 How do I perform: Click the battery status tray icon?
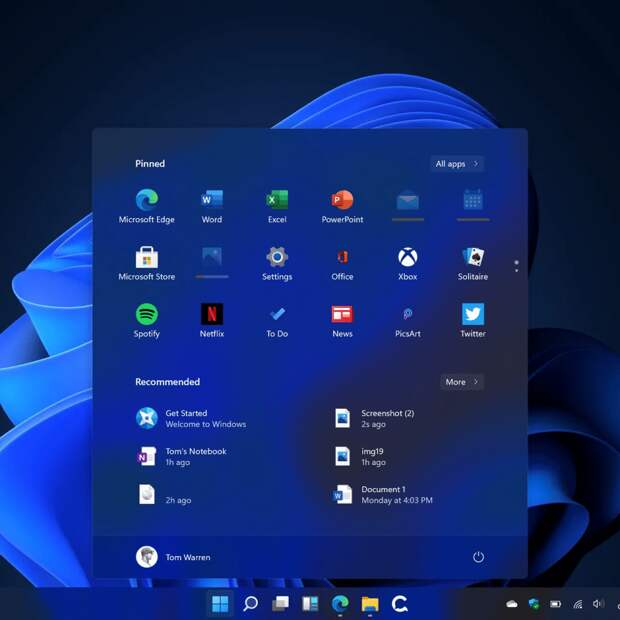point(556,604)
